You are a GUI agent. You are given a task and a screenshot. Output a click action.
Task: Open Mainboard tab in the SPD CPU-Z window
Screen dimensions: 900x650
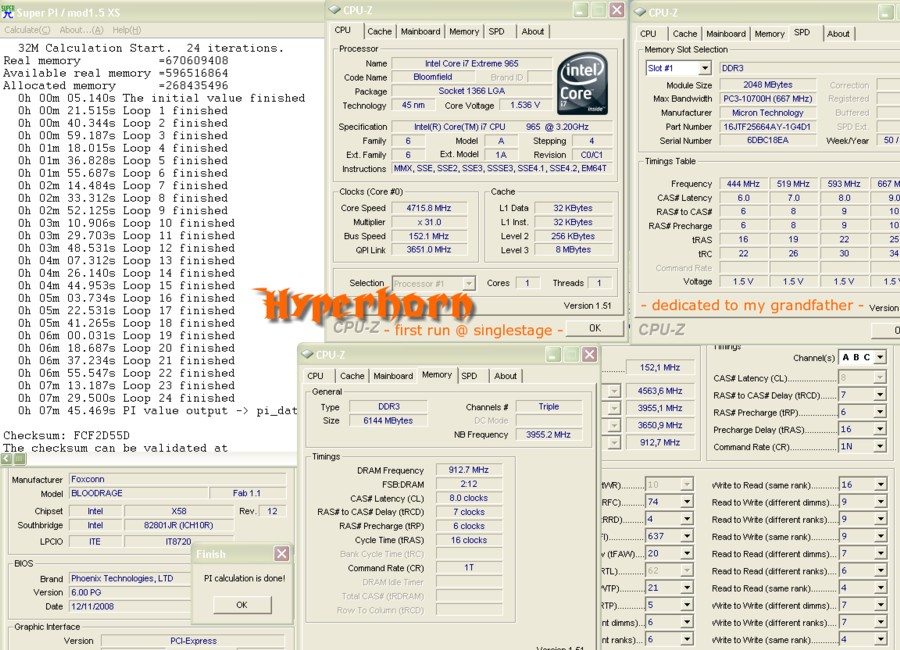(726, 34)
